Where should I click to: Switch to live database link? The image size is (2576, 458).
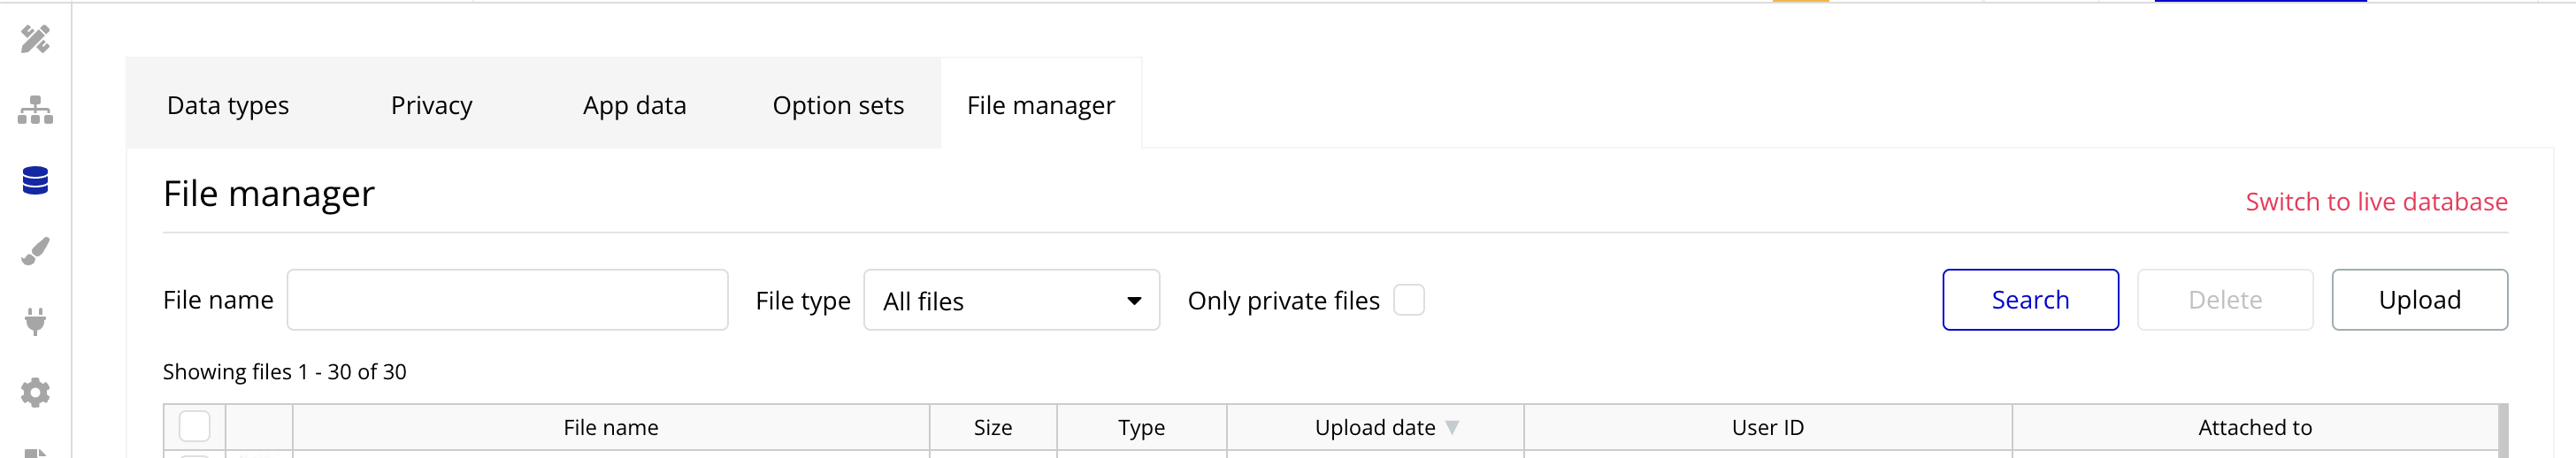(2376, 202)
